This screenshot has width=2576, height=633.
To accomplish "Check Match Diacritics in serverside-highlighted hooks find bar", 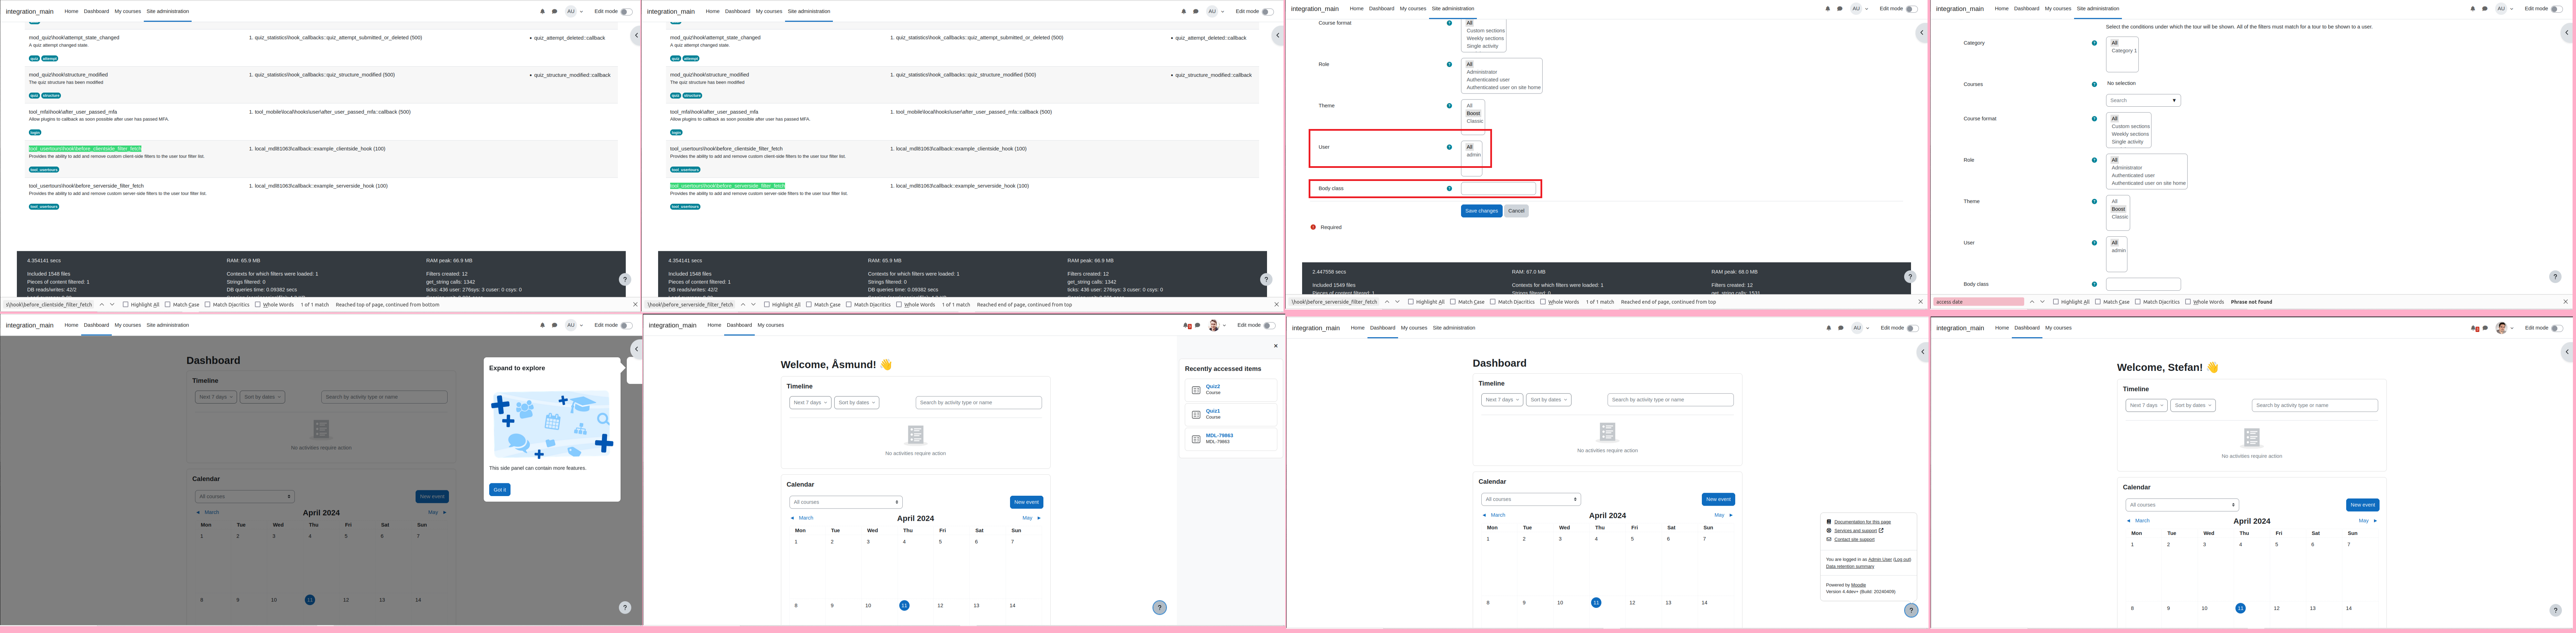I will coord(849,305).
